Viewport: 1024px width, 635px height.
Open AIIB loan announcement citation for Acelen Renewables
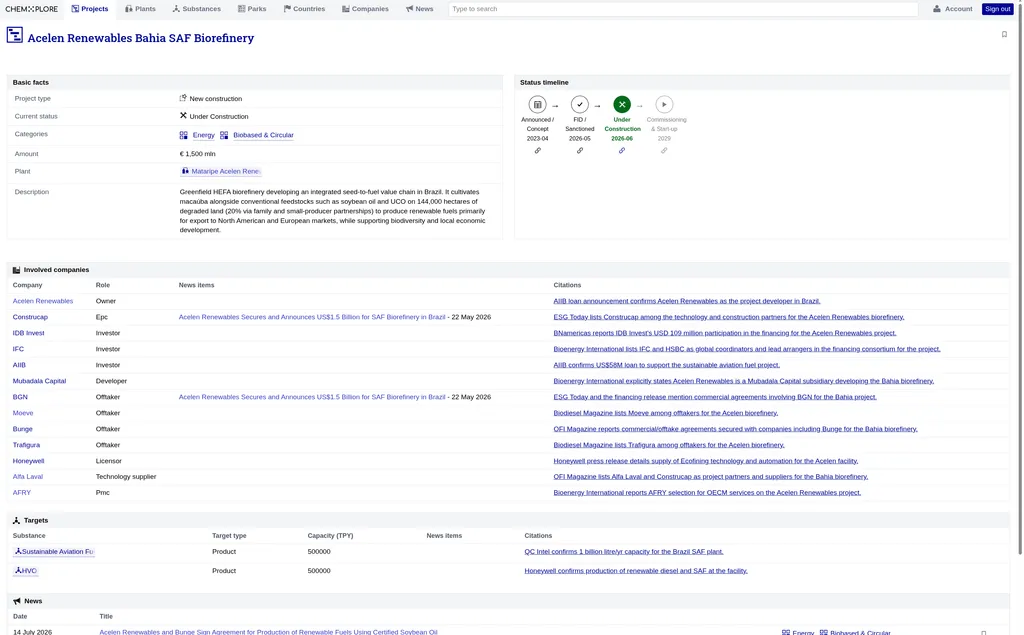pos(686,301)
